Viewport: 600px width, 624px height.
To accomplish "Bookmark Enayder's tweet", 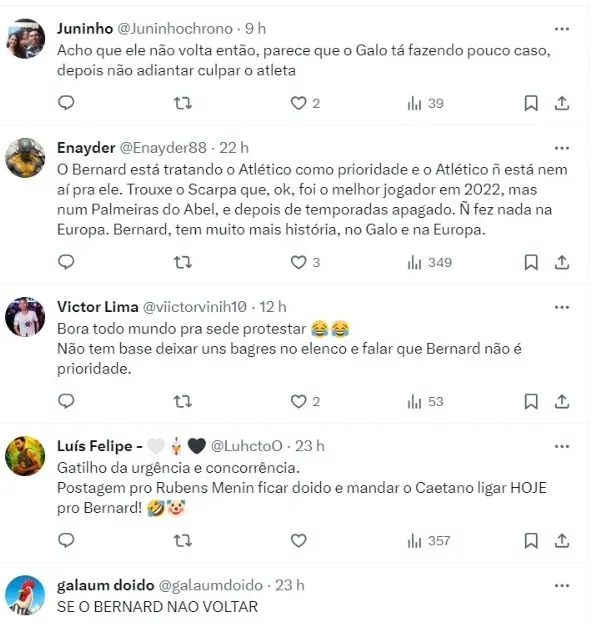I will [x=531, y=262].
